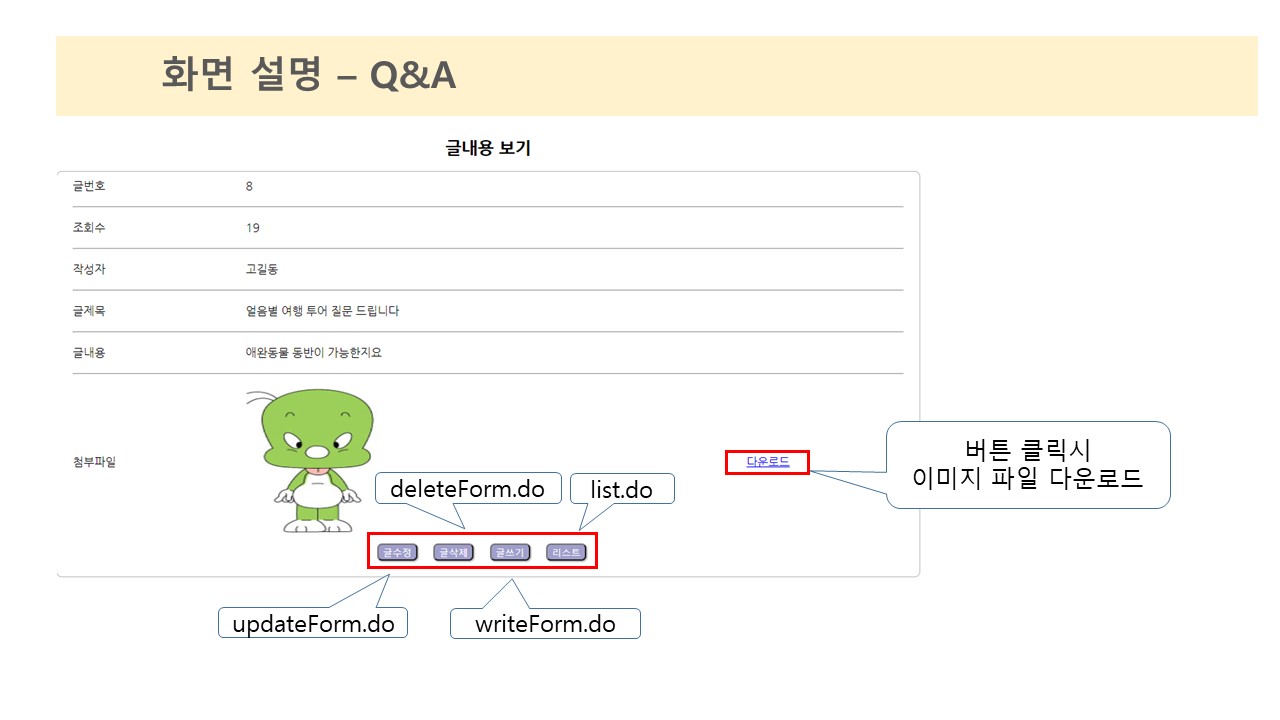
Task: Click the writeForm.do callout label
Action: pos(545,623)
